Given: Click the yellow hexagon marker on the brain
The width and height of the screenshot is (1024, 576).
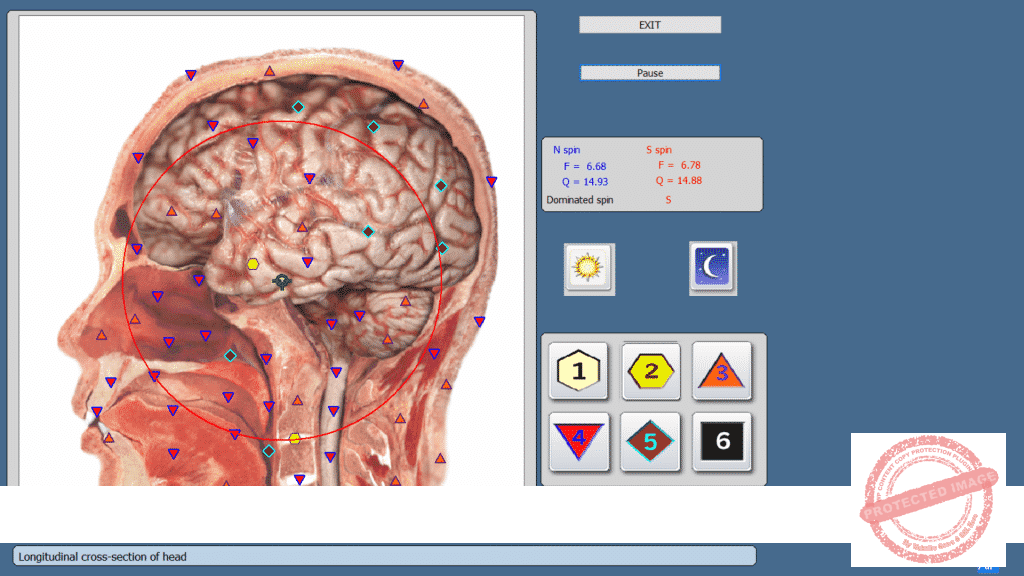Looking at the screenshot, I should point(253,264).
